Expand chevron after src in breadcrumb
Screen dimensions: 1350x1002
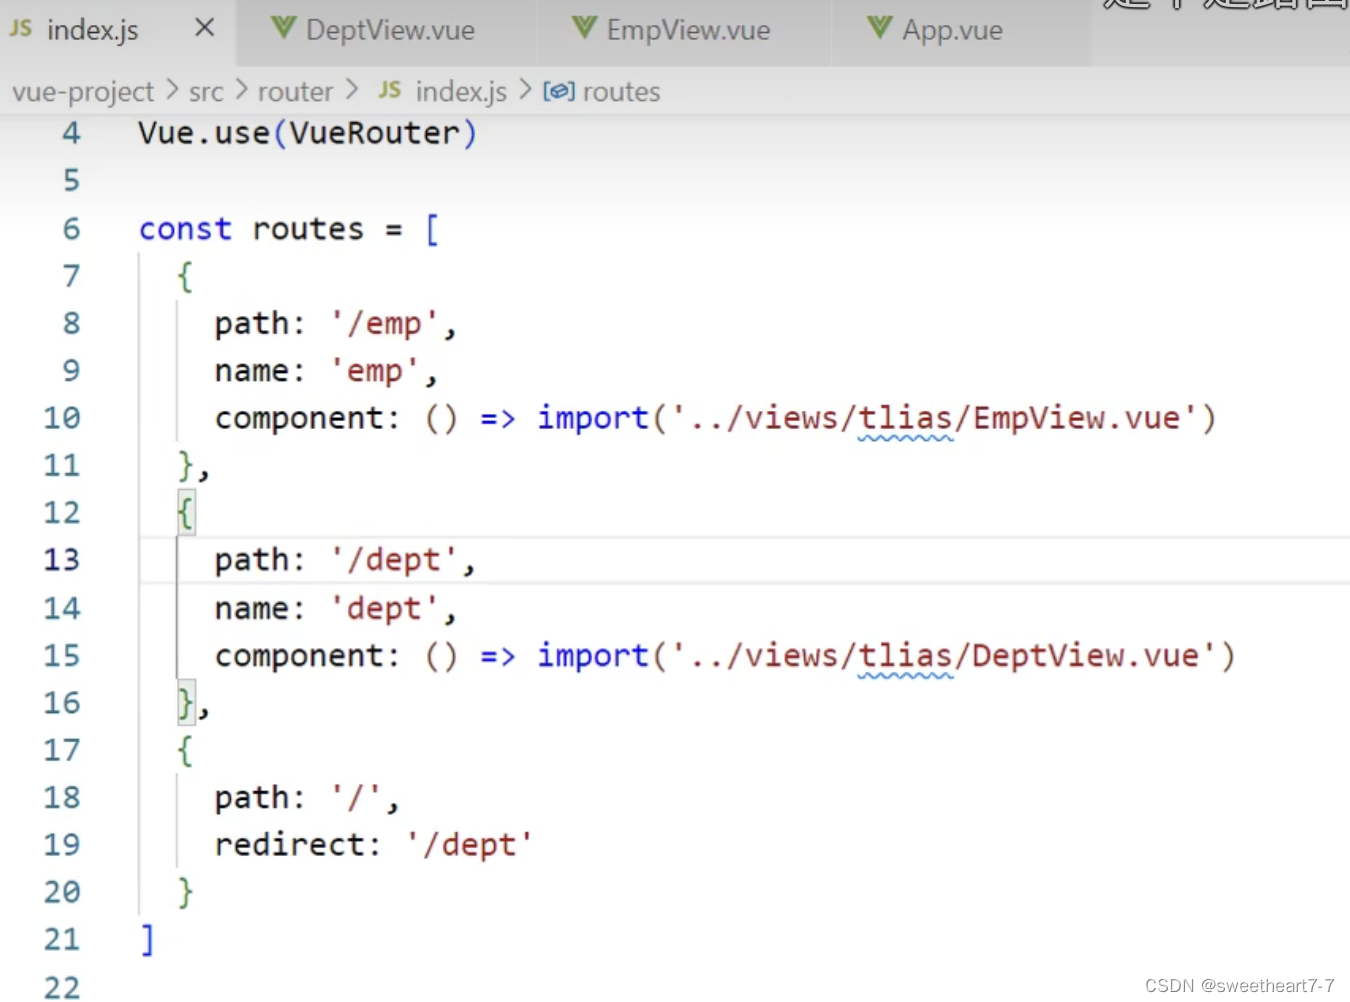click(x=241, y=91)
